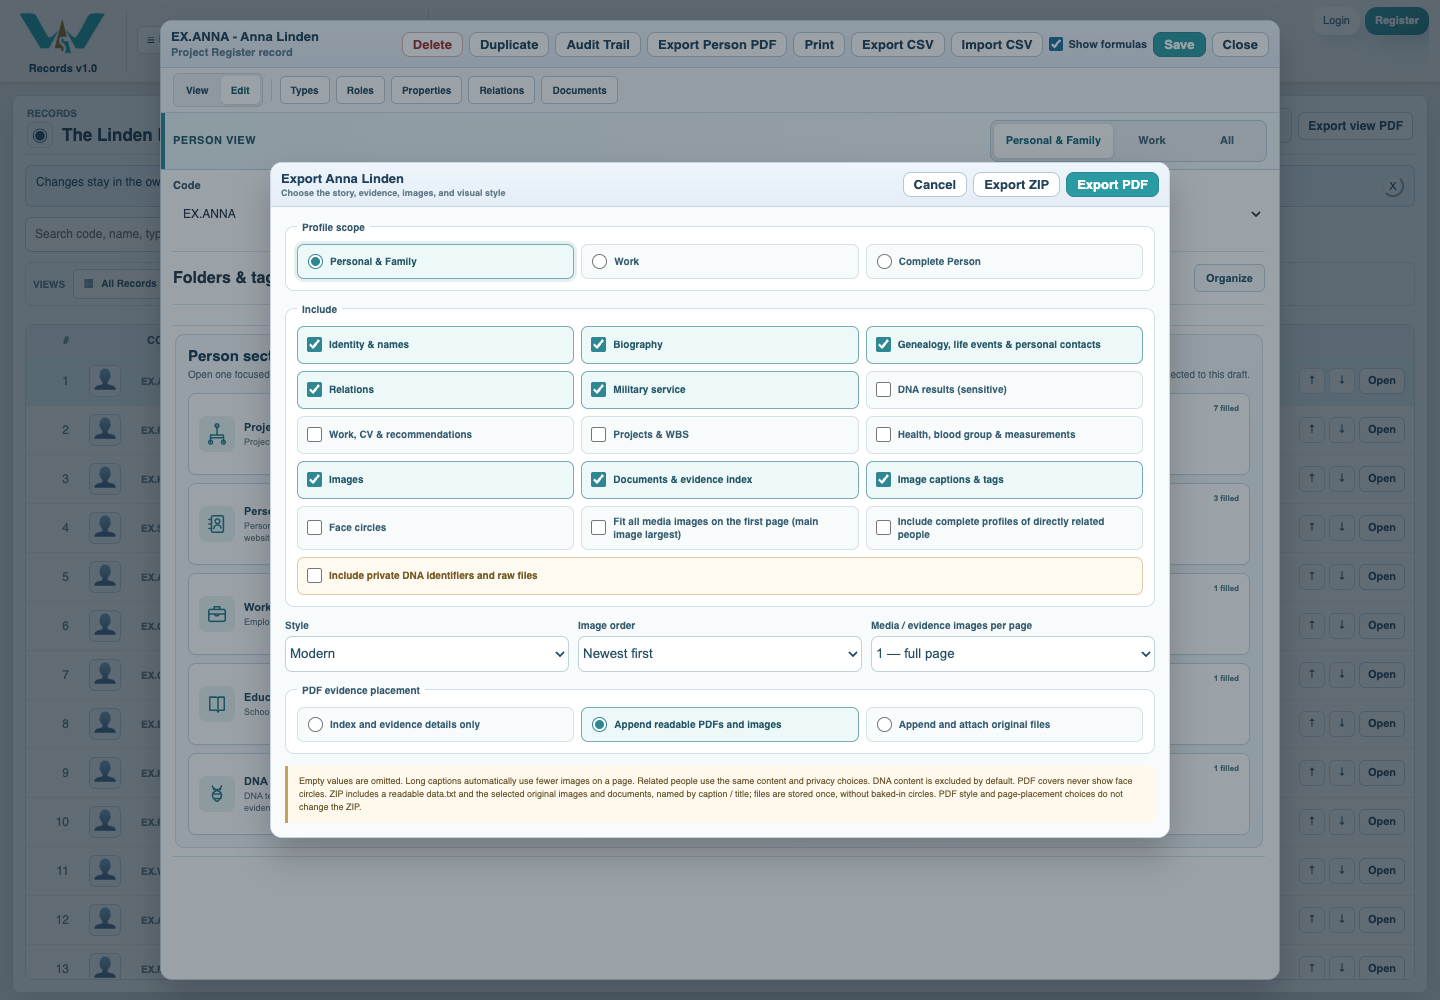Expand the Code field chevron

(1256, 214)
